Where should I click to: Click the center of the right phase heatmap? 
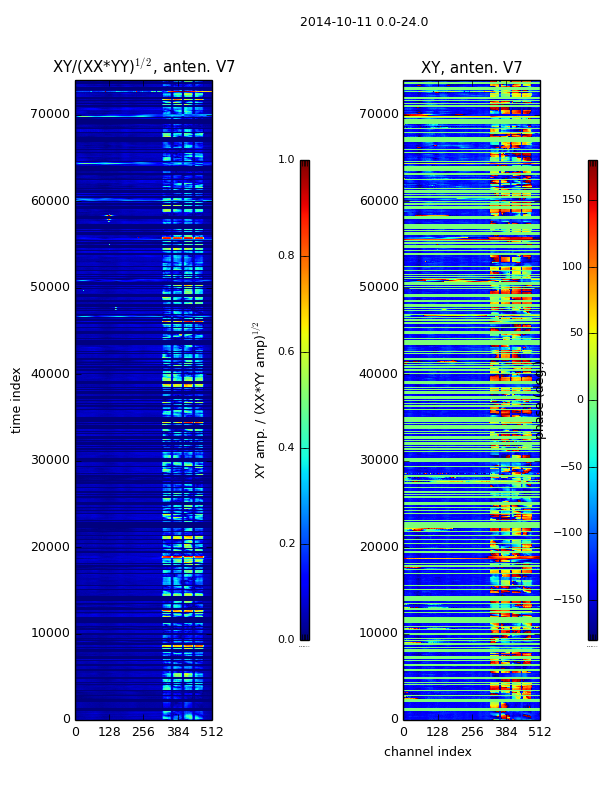tap(471, 400)
